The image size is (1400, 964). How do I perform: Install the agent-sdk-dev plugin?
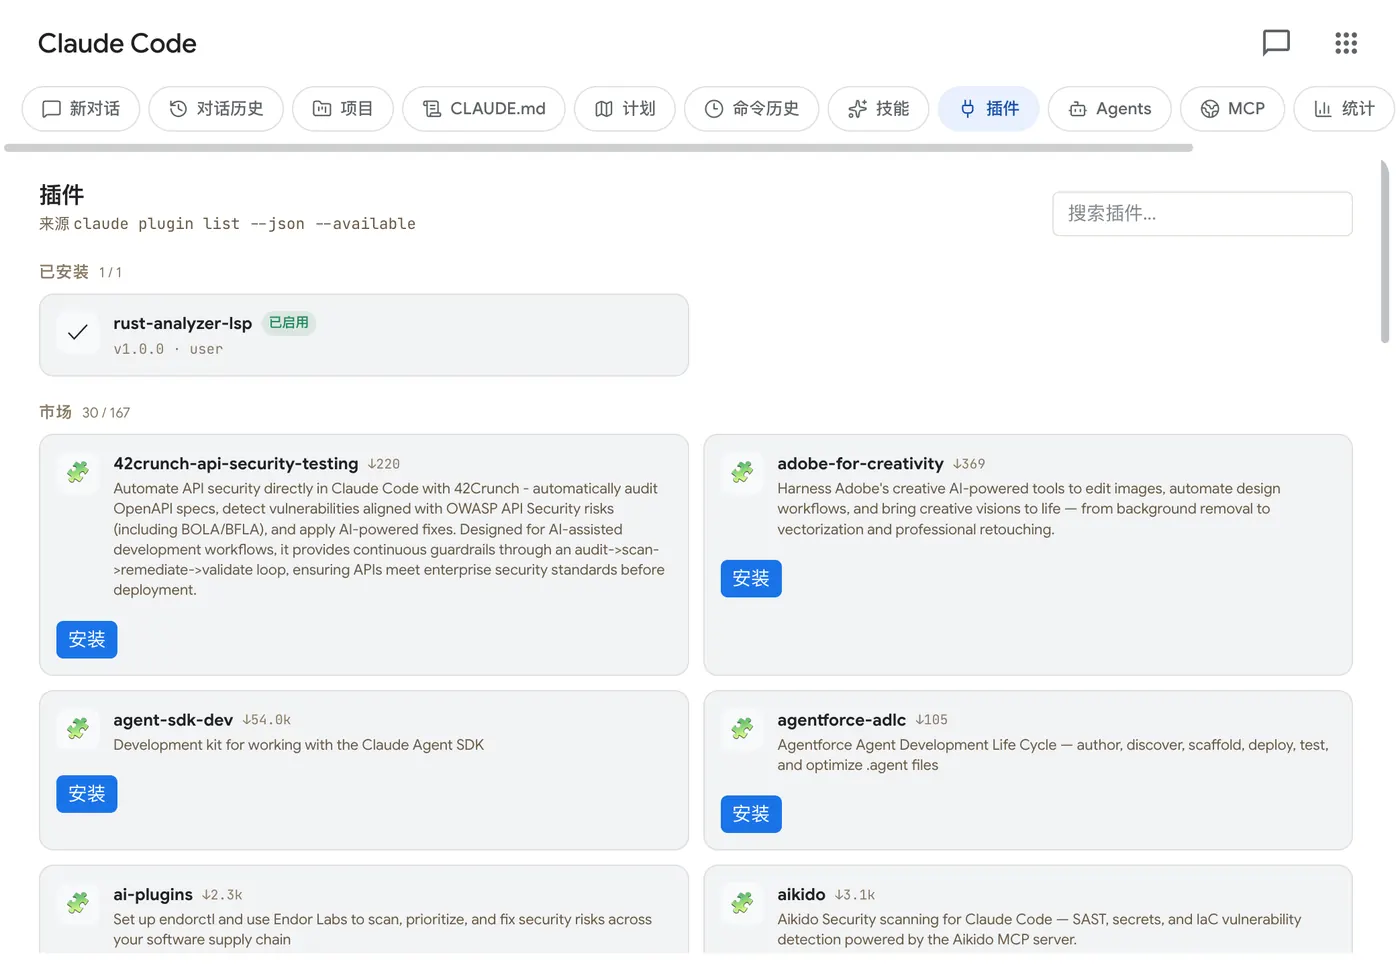pyautogui.click(x=87, y=794)
